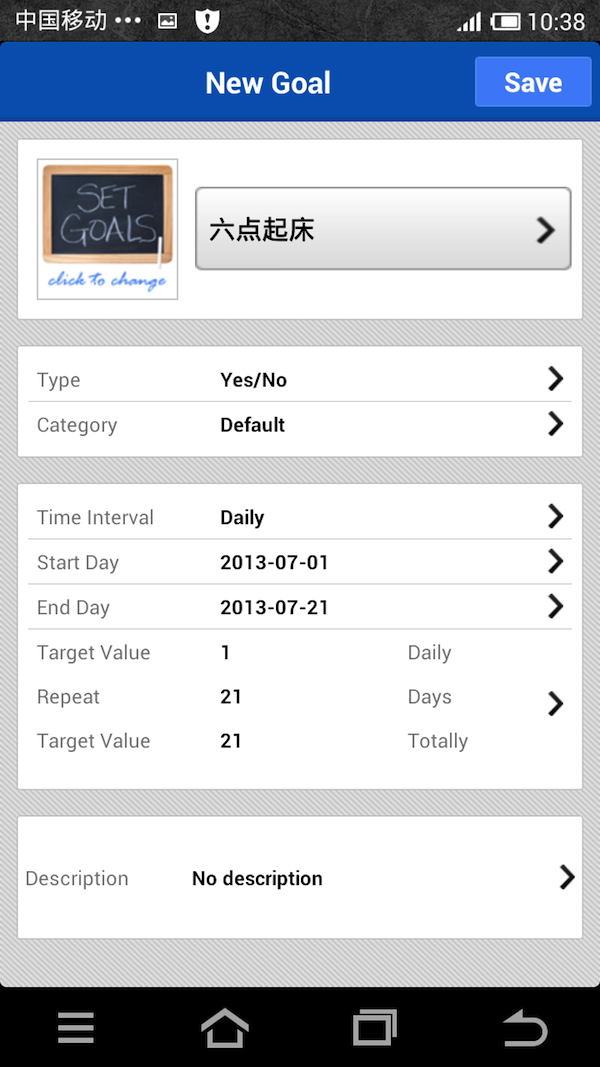
Task: Select the Default category value
Action: coord(252,425)
